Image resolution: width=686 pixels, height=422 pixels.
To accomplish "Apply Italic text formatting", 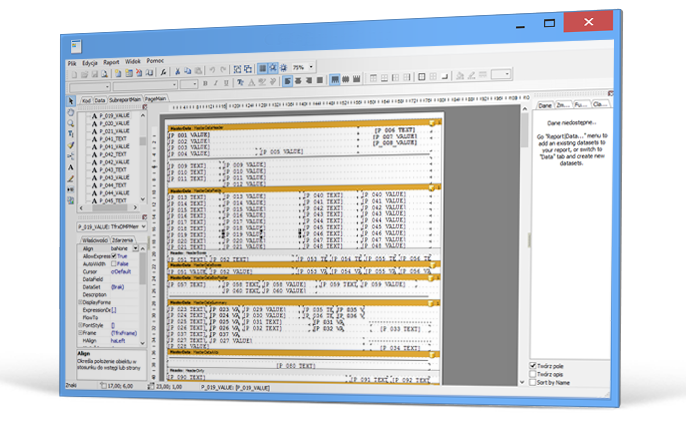I will tap(215, 84).
